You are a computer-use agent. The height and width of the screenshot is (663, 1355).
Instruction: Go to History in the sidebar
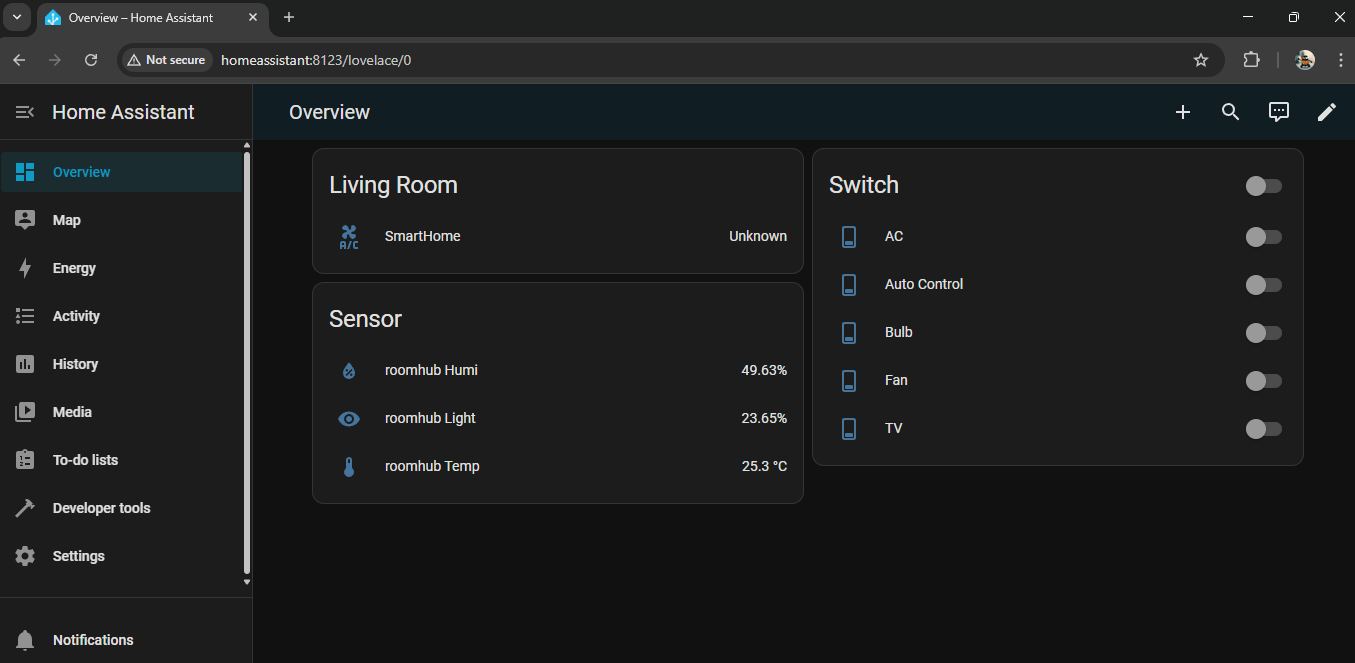point(75,364)
